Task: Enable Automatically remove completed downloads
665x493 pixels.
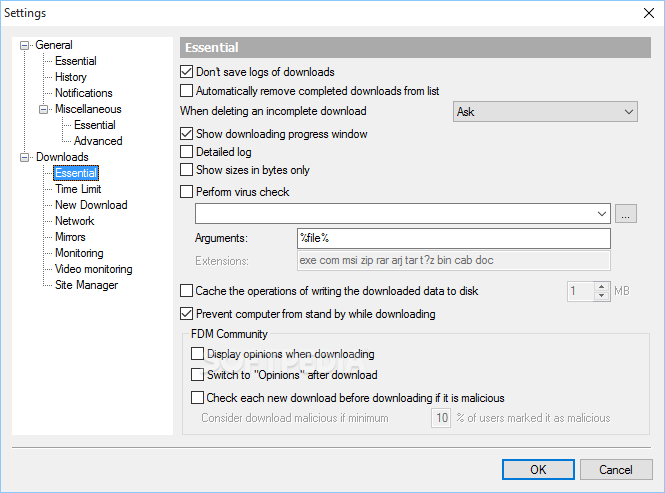Action: (x=186, y=91)
